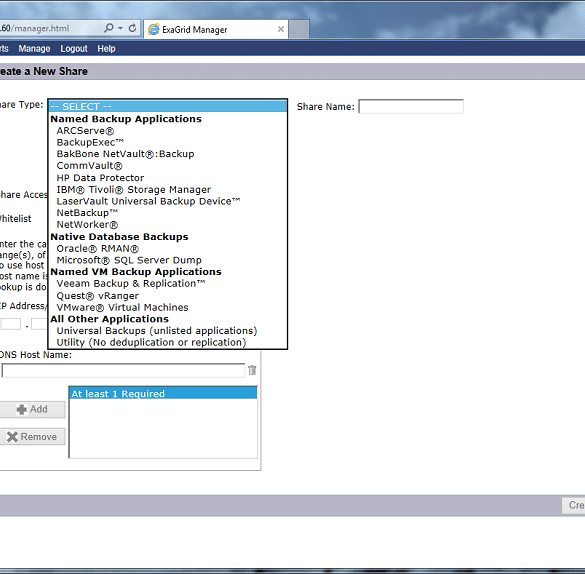Switch to the ExaGrid Manager tab
Viewport: 585px width, 574px height.
pyautogui.click(x=216, y=29)
